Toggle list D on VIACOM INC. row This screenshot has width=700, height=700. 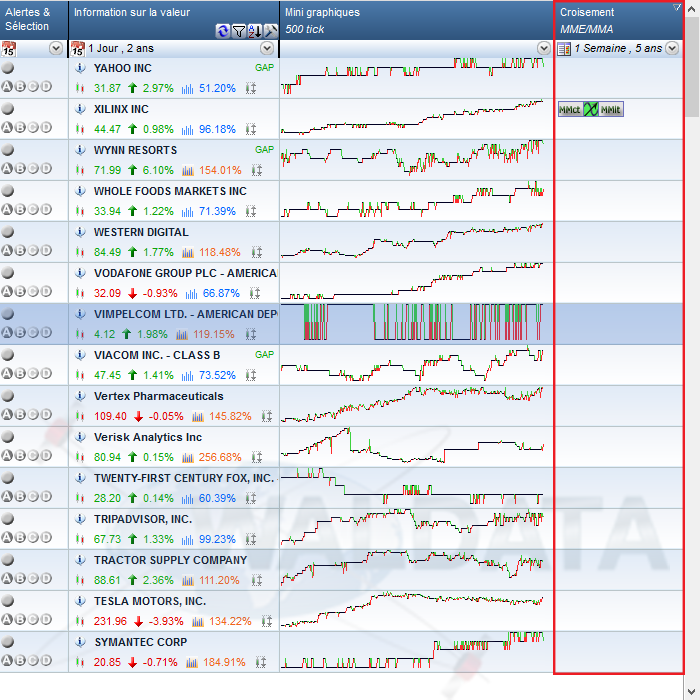(46, 373)
